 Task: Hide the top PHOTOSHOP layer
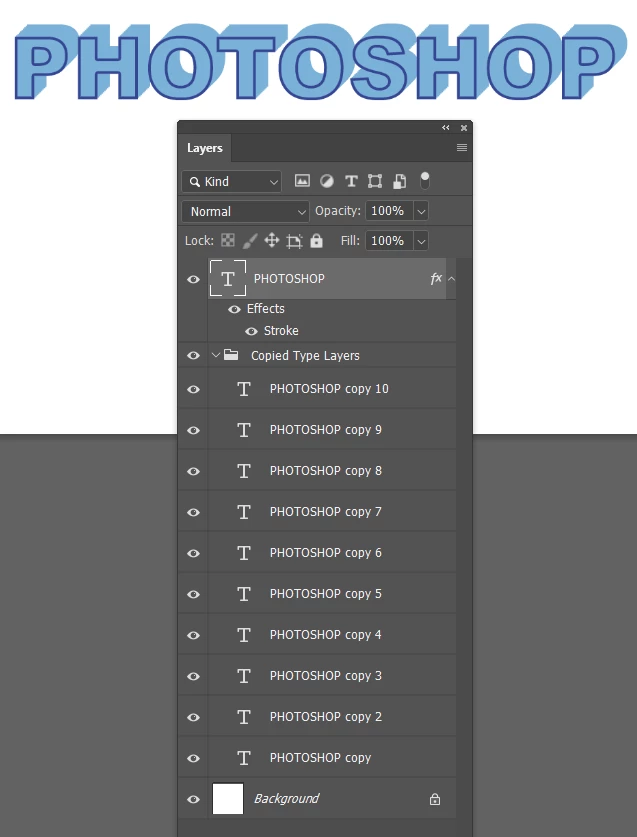(x=193, y=279)
